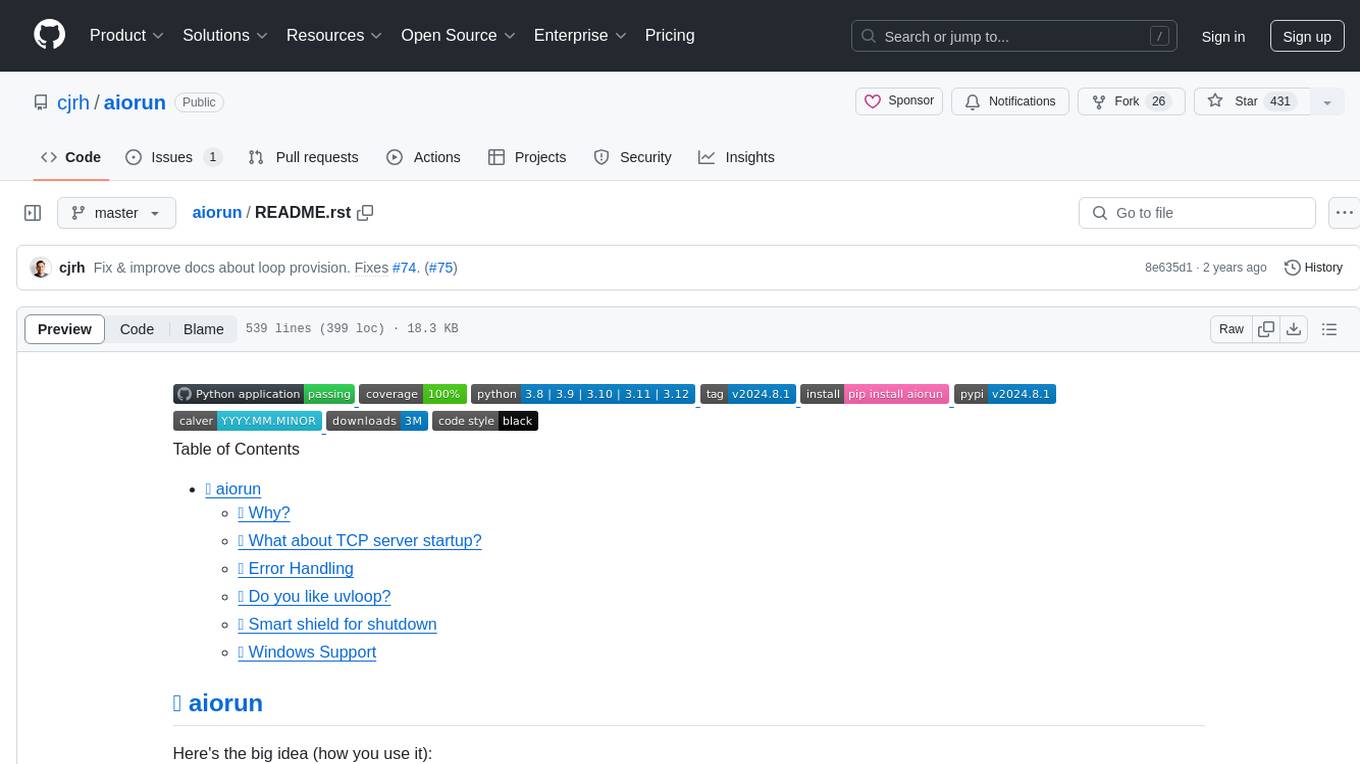Open pull request #75 link

pos(440,268)
